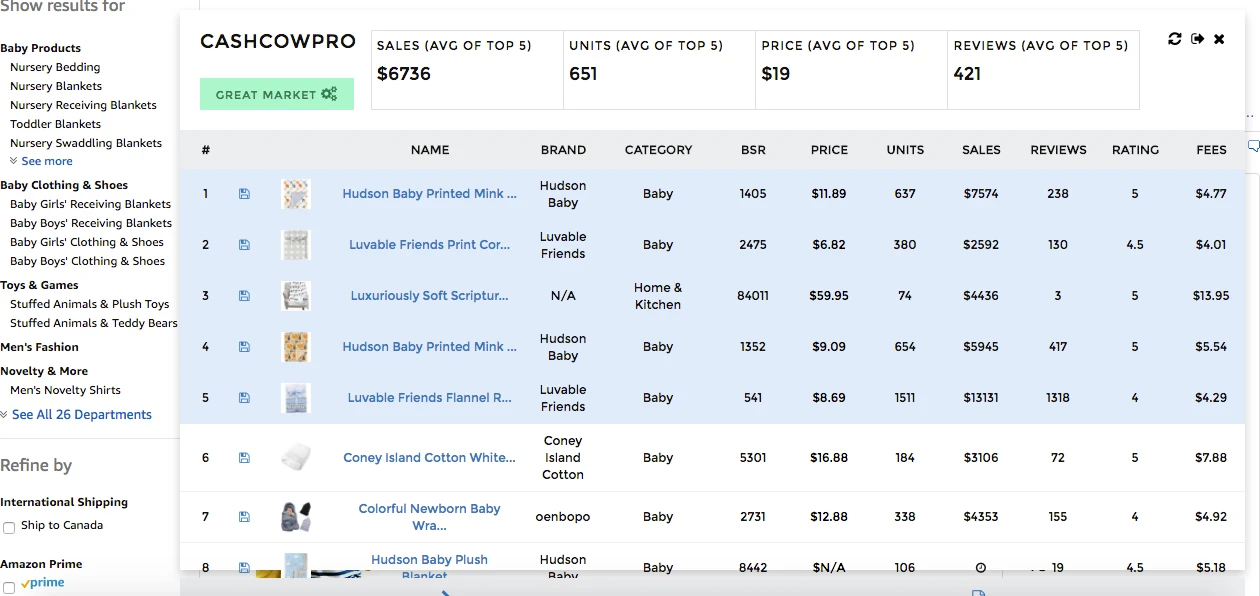
Task: Open Baby Boys' Clothing & Shoes
Action: click(87, 261)
